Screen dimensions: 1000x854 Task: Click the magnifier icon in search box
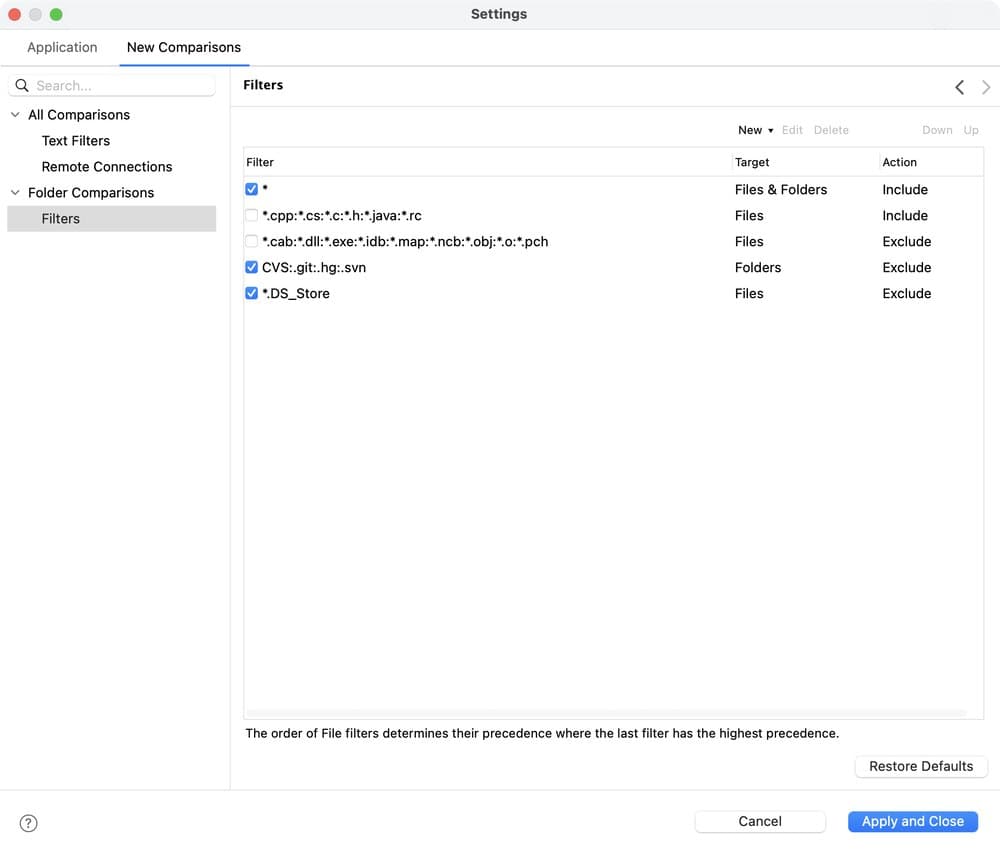click(22, 85)
